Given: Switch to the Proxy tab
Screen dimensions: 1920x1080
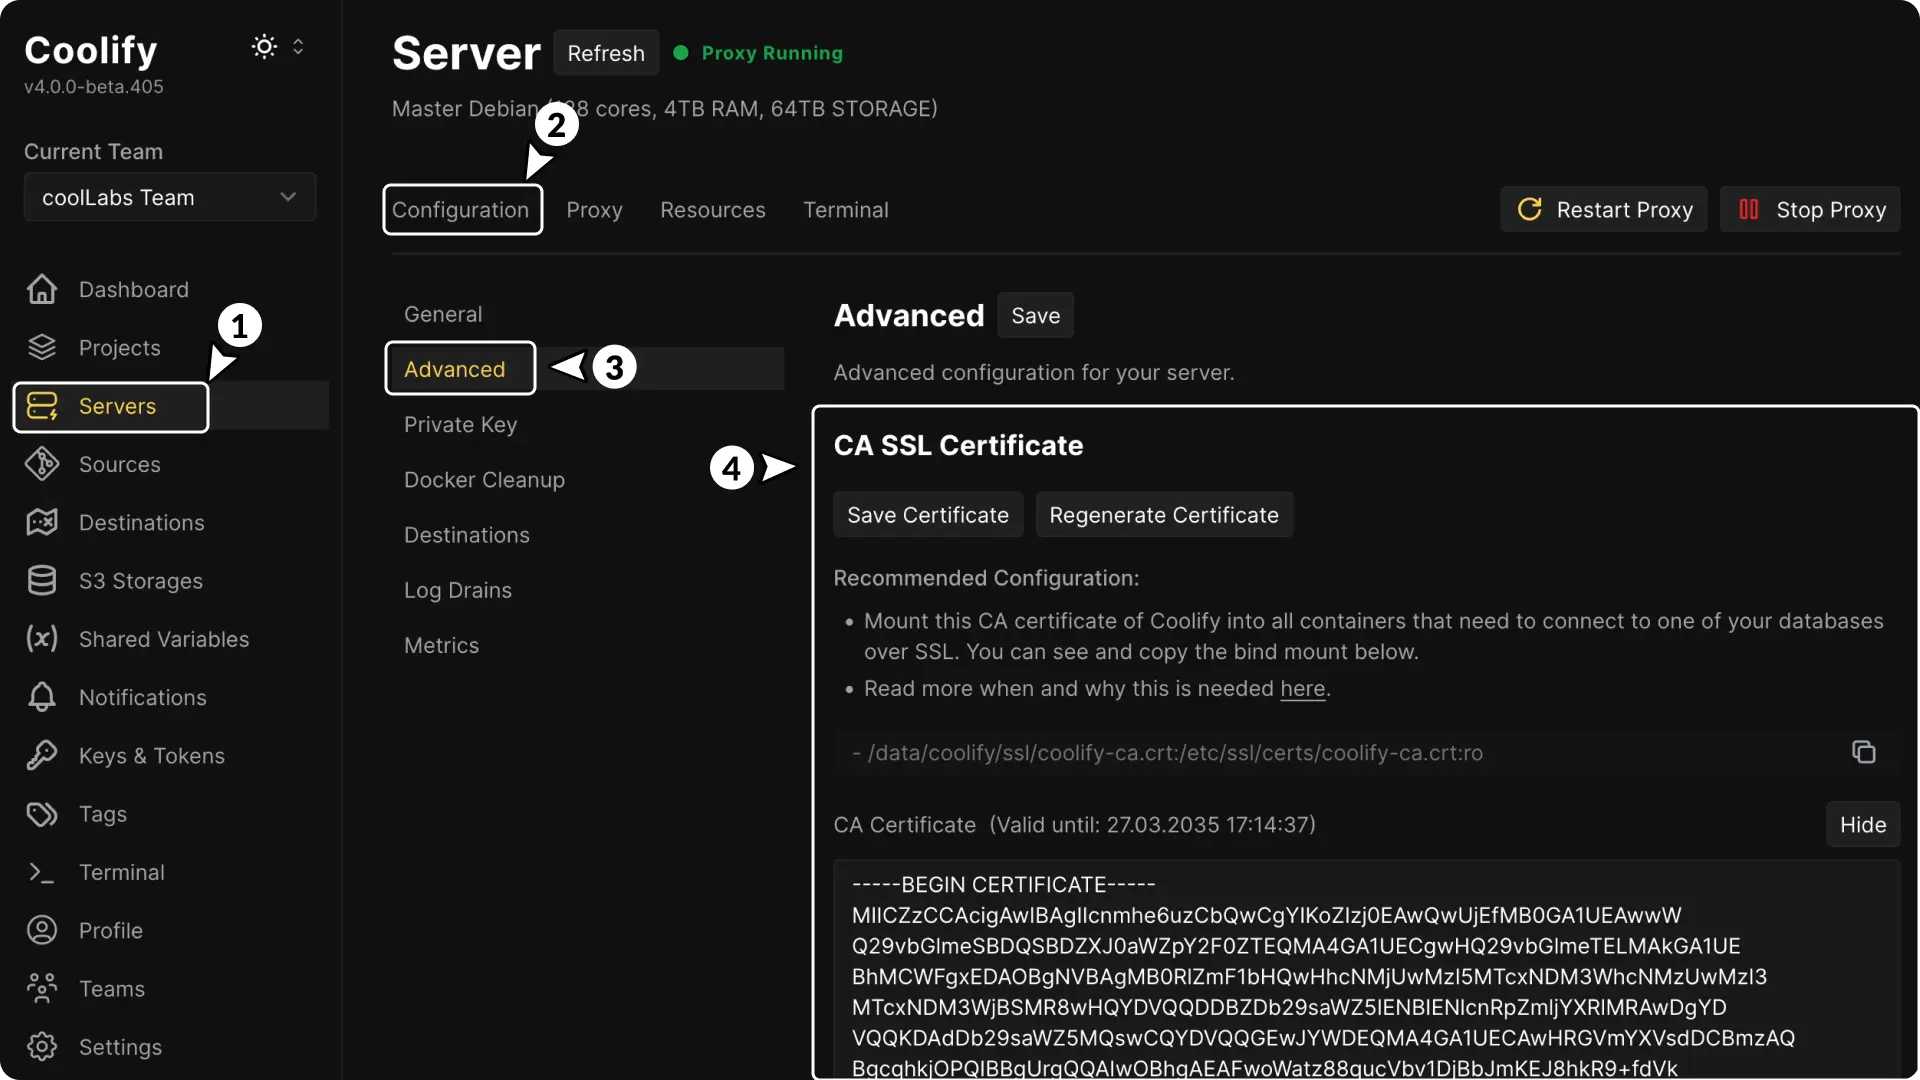Looking at the screenshot, I should pos(594,210).
